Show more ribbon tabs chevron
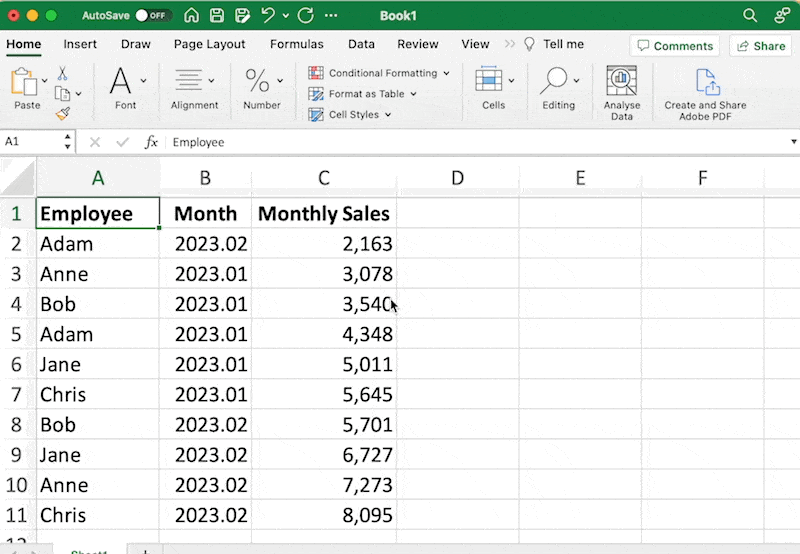The width and height of the screenshot is (800, 554). click(510, 44)
